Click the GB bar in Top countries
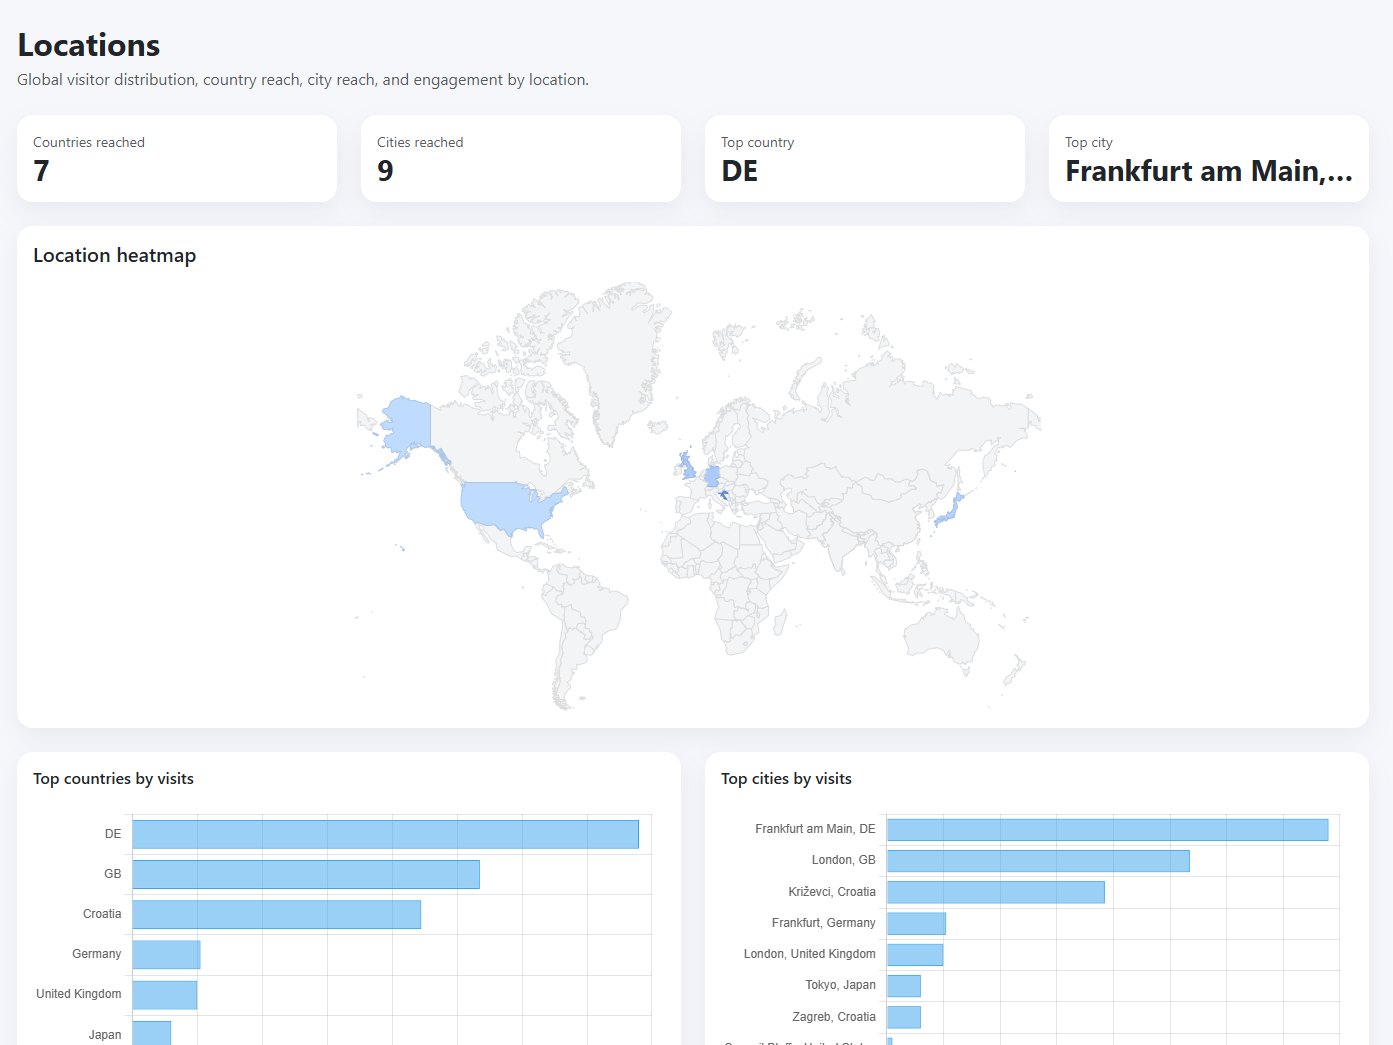This screenshot has width=1393, height=1045. 306,874
